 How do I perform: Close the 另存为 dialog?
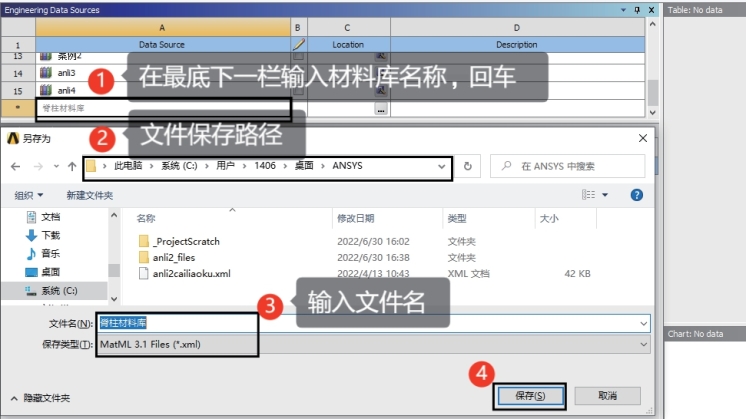coord(643,138)
